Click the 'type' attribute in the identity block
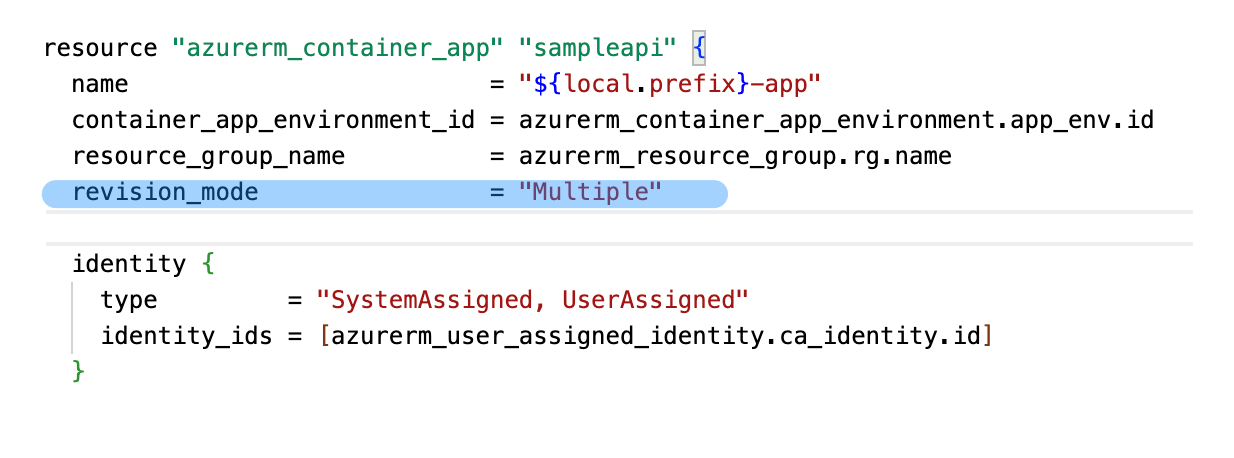Image resolution: width=1234 pixels, height=458 pixels. [x=129, y=301]
